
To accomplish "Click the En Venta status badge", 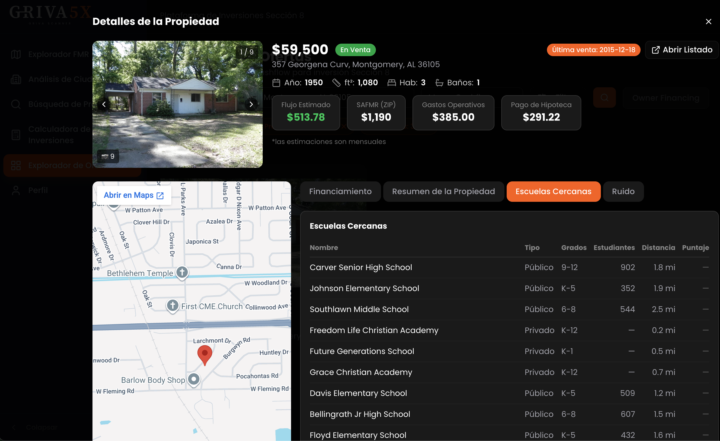I will click(x=355, y=50).
